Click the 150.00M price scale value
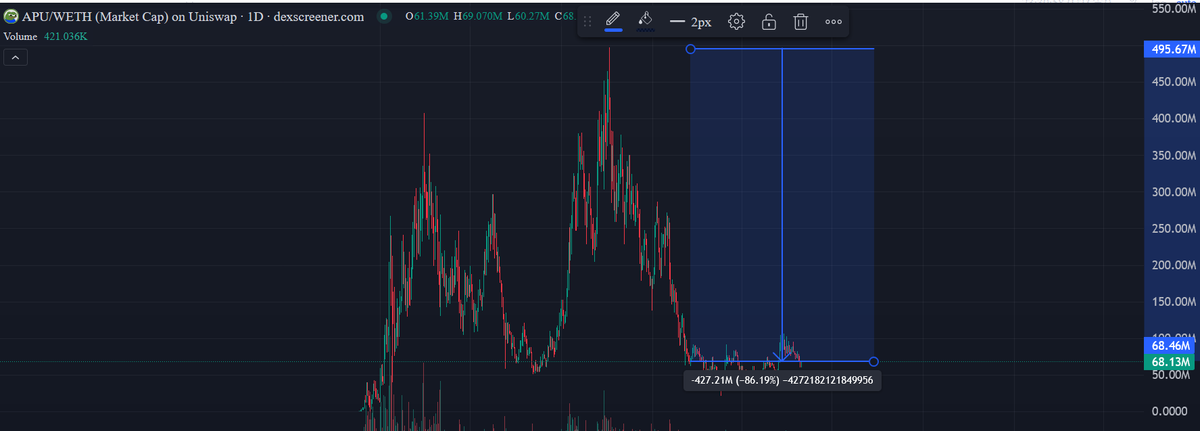The image size is (1200, 431). click(x=1174, y=302)
